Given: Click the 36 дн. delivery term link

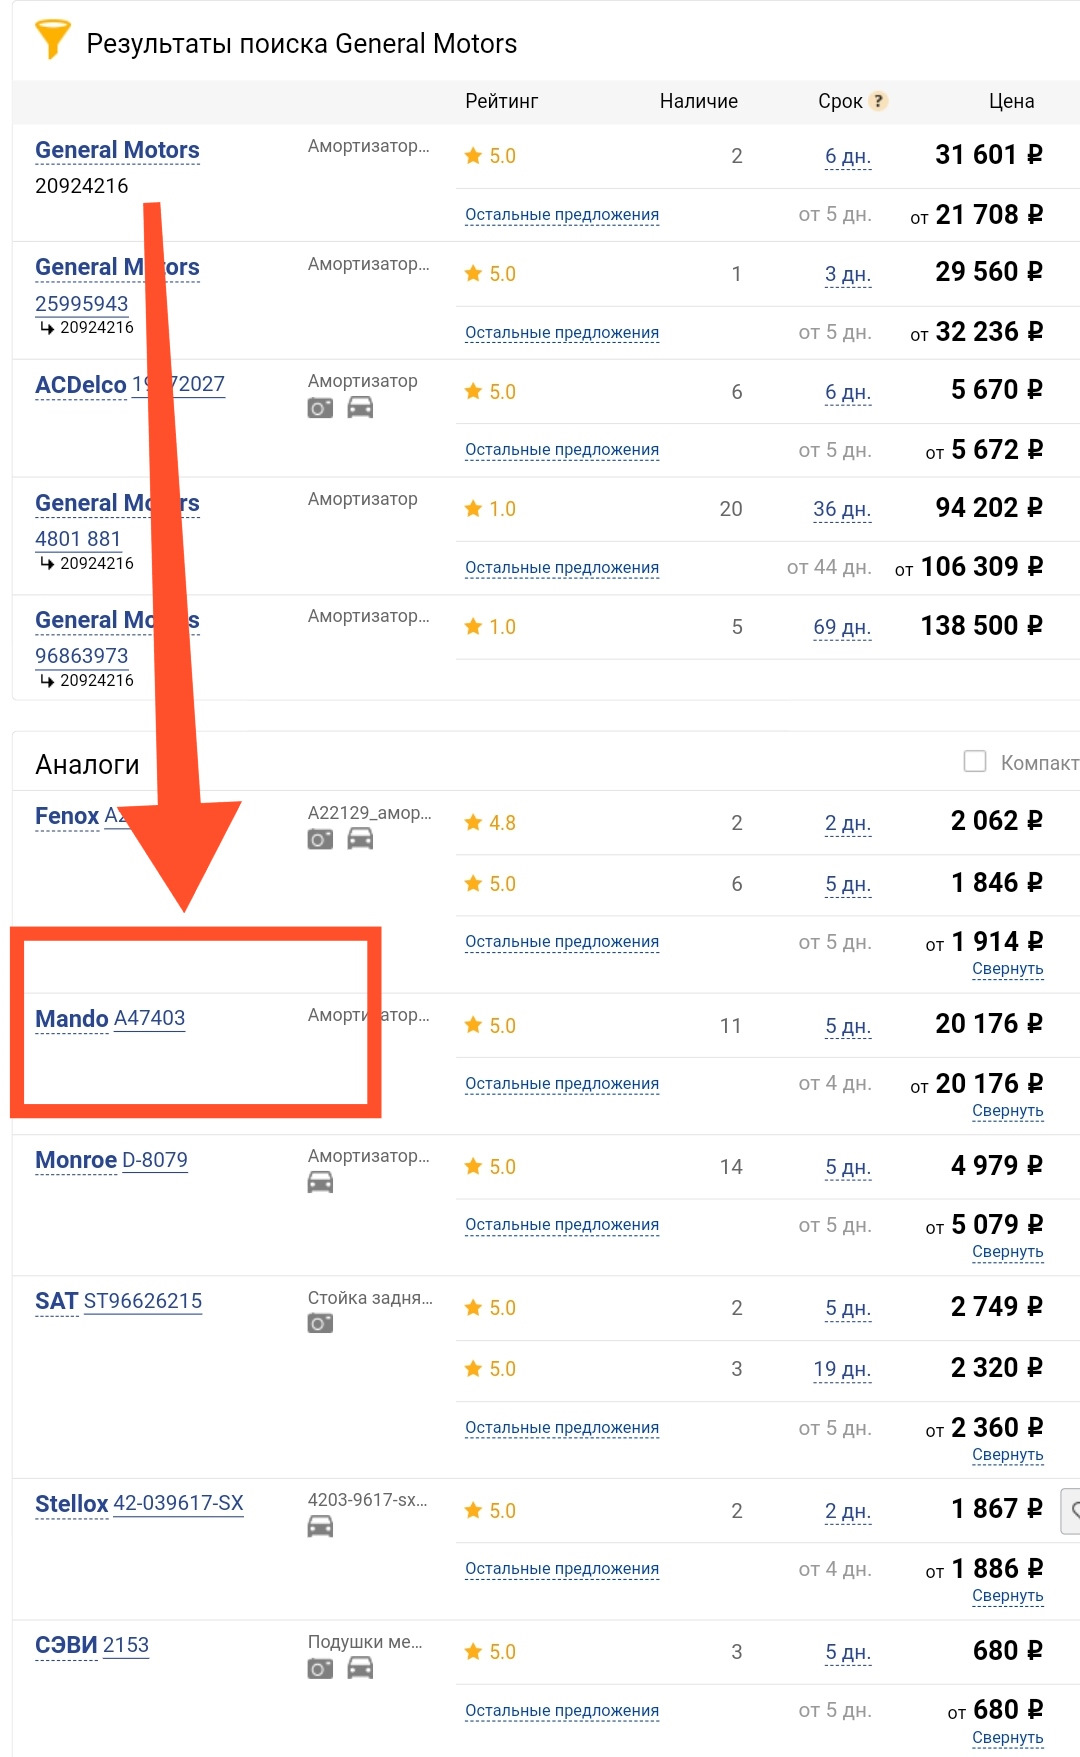Looking at the screenshot, I should click(x=842, y=509).
